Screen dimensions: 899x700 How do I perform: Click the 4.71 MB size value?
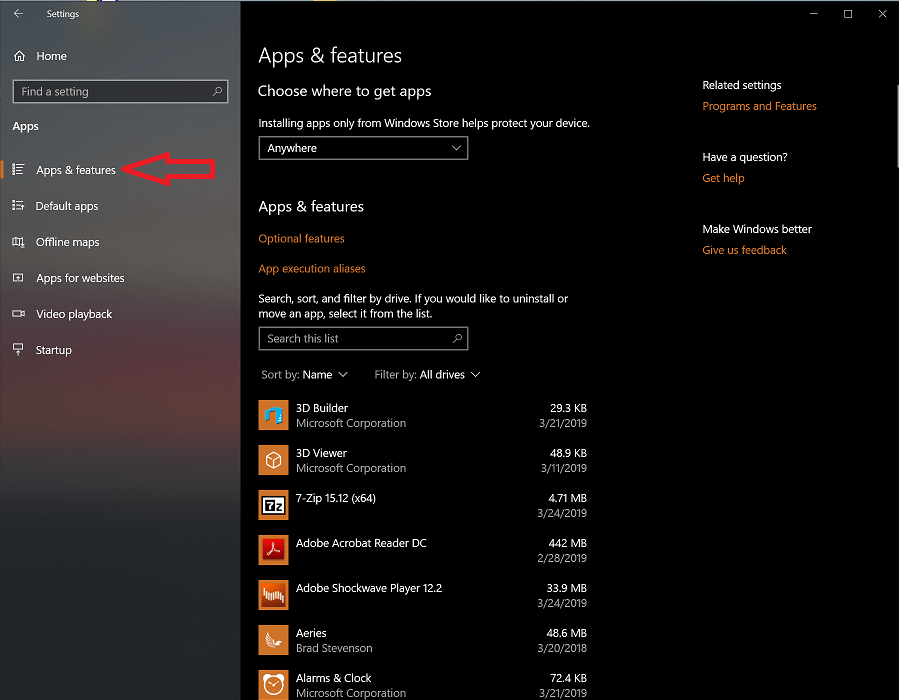coord(567,498)
